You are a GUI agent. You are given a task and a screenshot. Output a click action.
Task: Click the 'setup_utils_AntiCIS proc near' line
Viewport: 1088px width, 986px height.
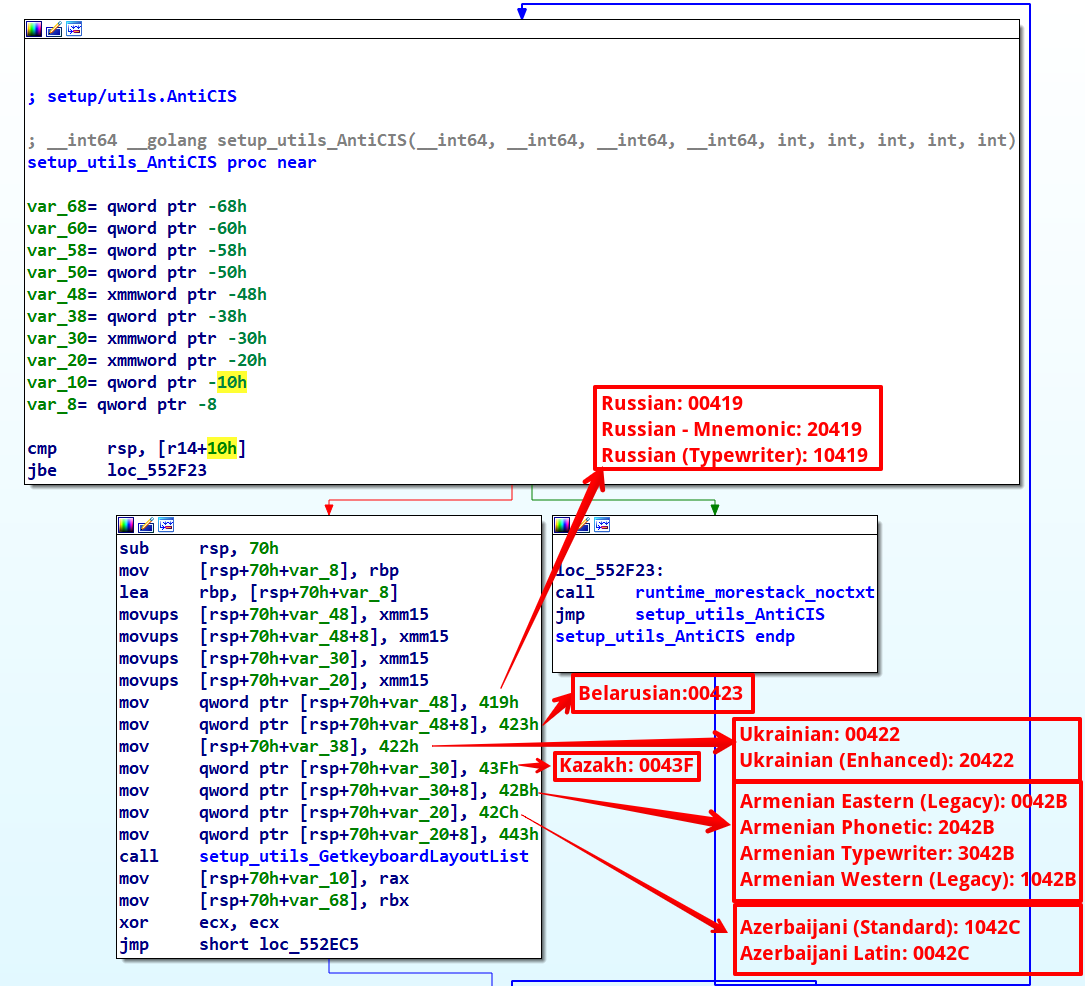[172, 162]
